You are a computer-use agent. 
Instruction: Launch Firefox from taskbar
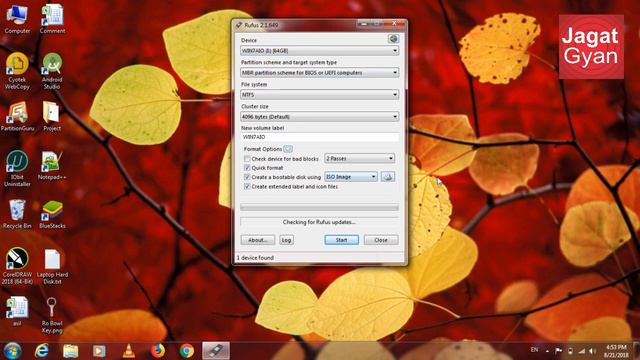point(158,351)
